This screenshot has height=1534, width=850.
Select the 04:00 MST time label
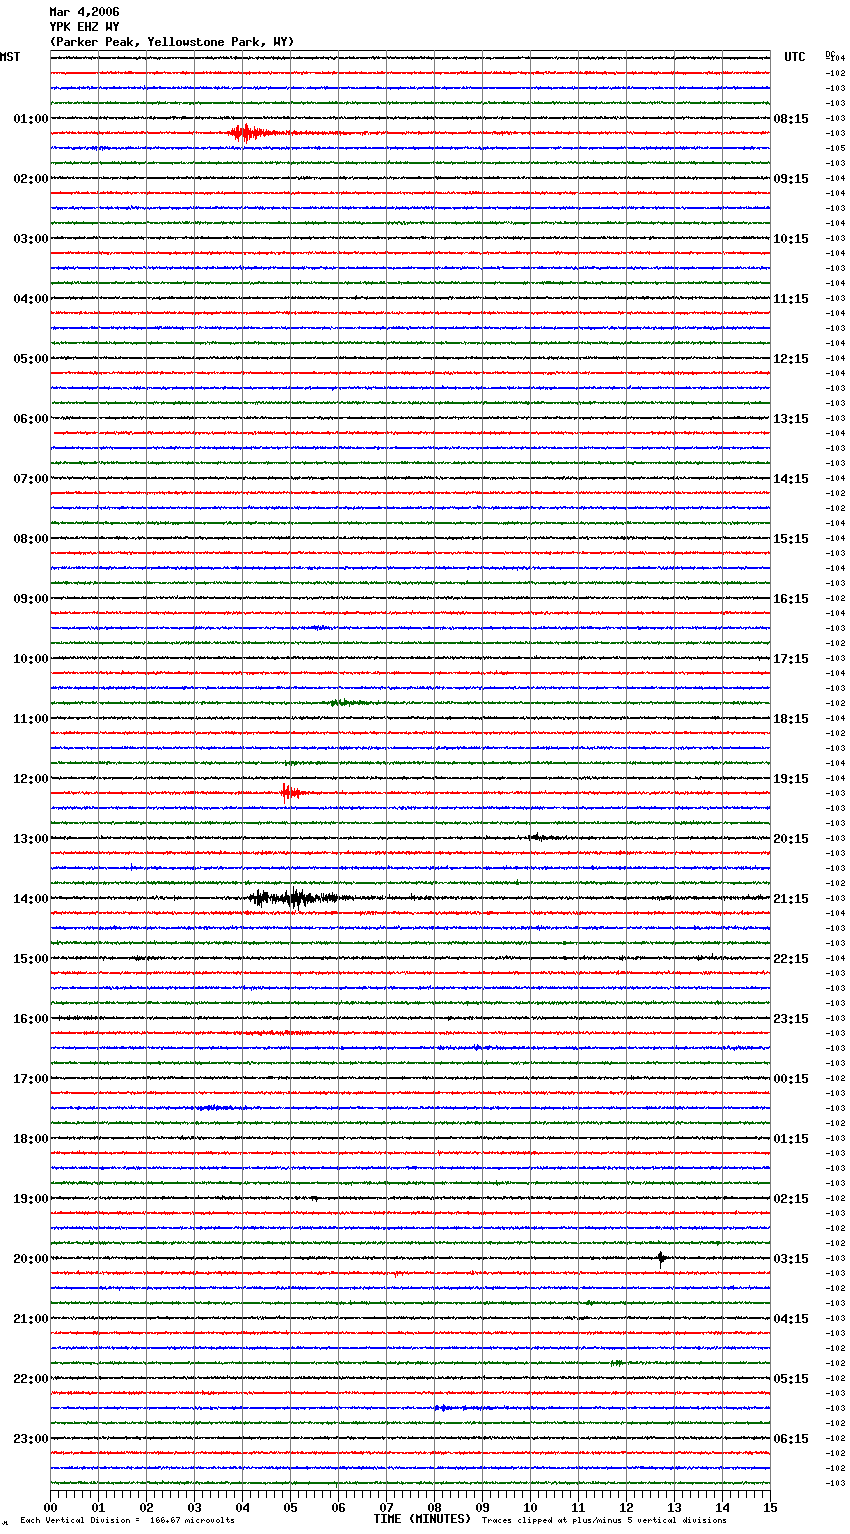click(x=31, y=299)
